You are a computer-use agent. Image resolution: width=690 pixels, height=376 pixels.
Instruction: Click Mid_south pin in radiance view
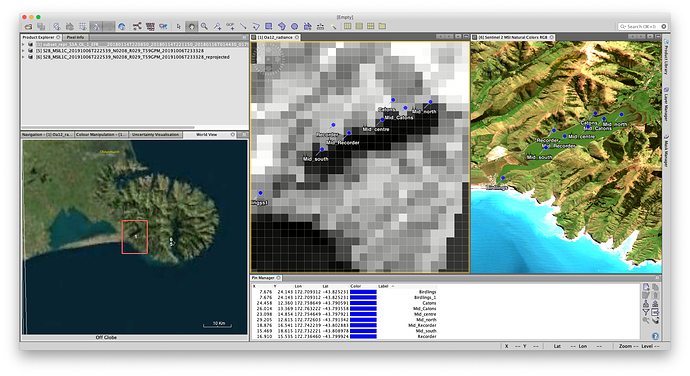323,150
